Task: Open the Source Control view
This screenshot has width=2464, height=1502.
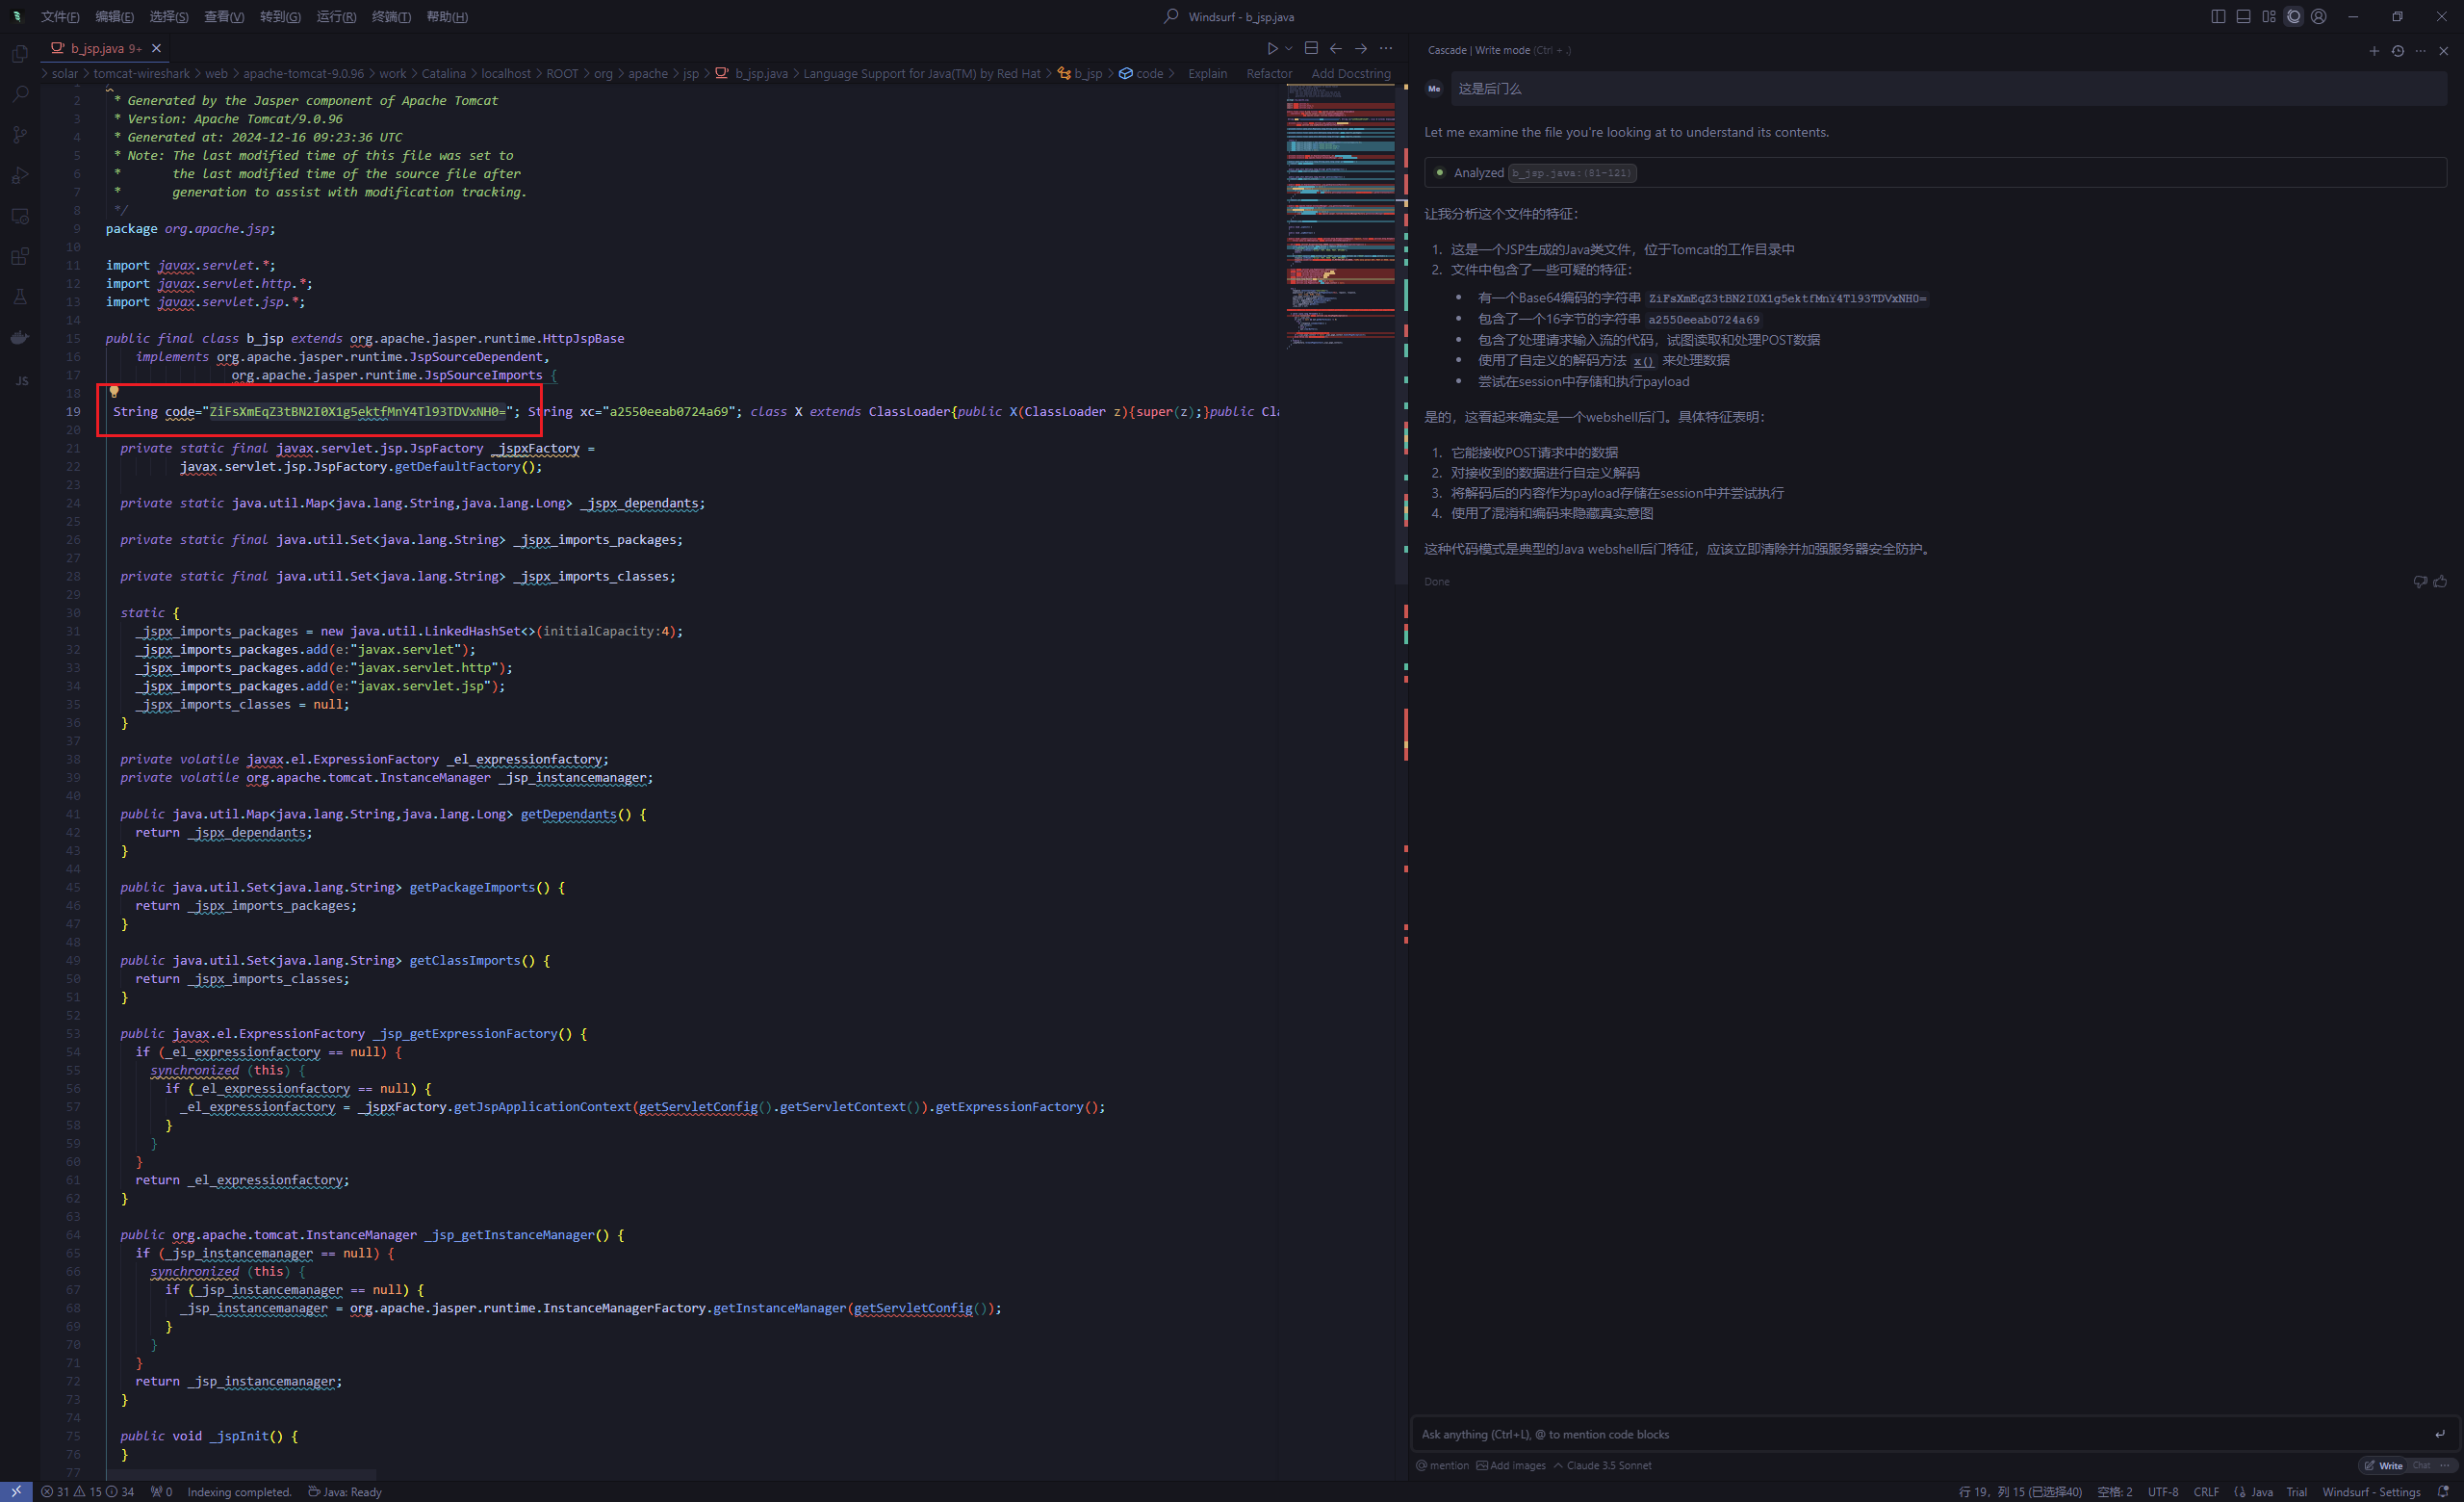Action: pyautogui.click(x=20, y=135)
